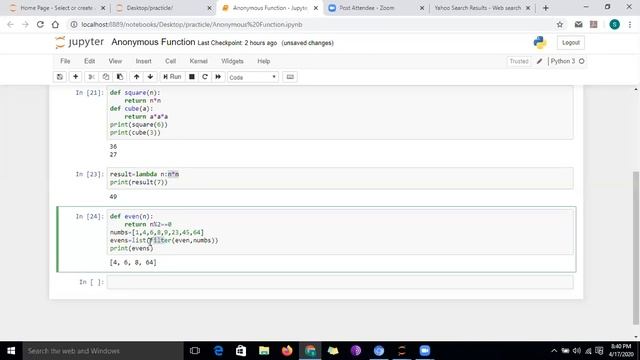Image resolution: width=640 pixels, height=360 pixels.
Task: Click inside the In [21] code cell
Action: [x=340, y=113]
